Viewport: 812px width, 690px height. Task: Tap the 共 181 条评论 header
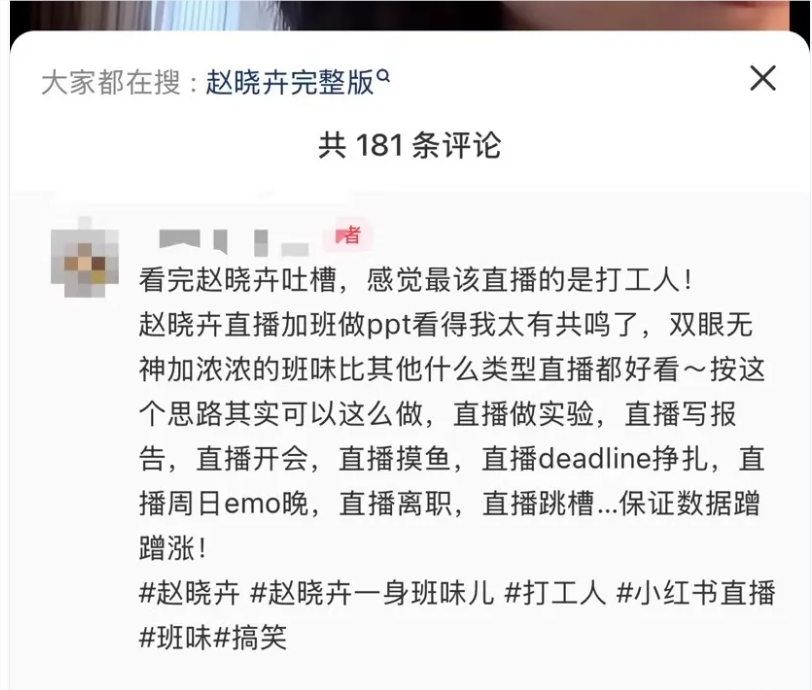click(x=410, y=145)
